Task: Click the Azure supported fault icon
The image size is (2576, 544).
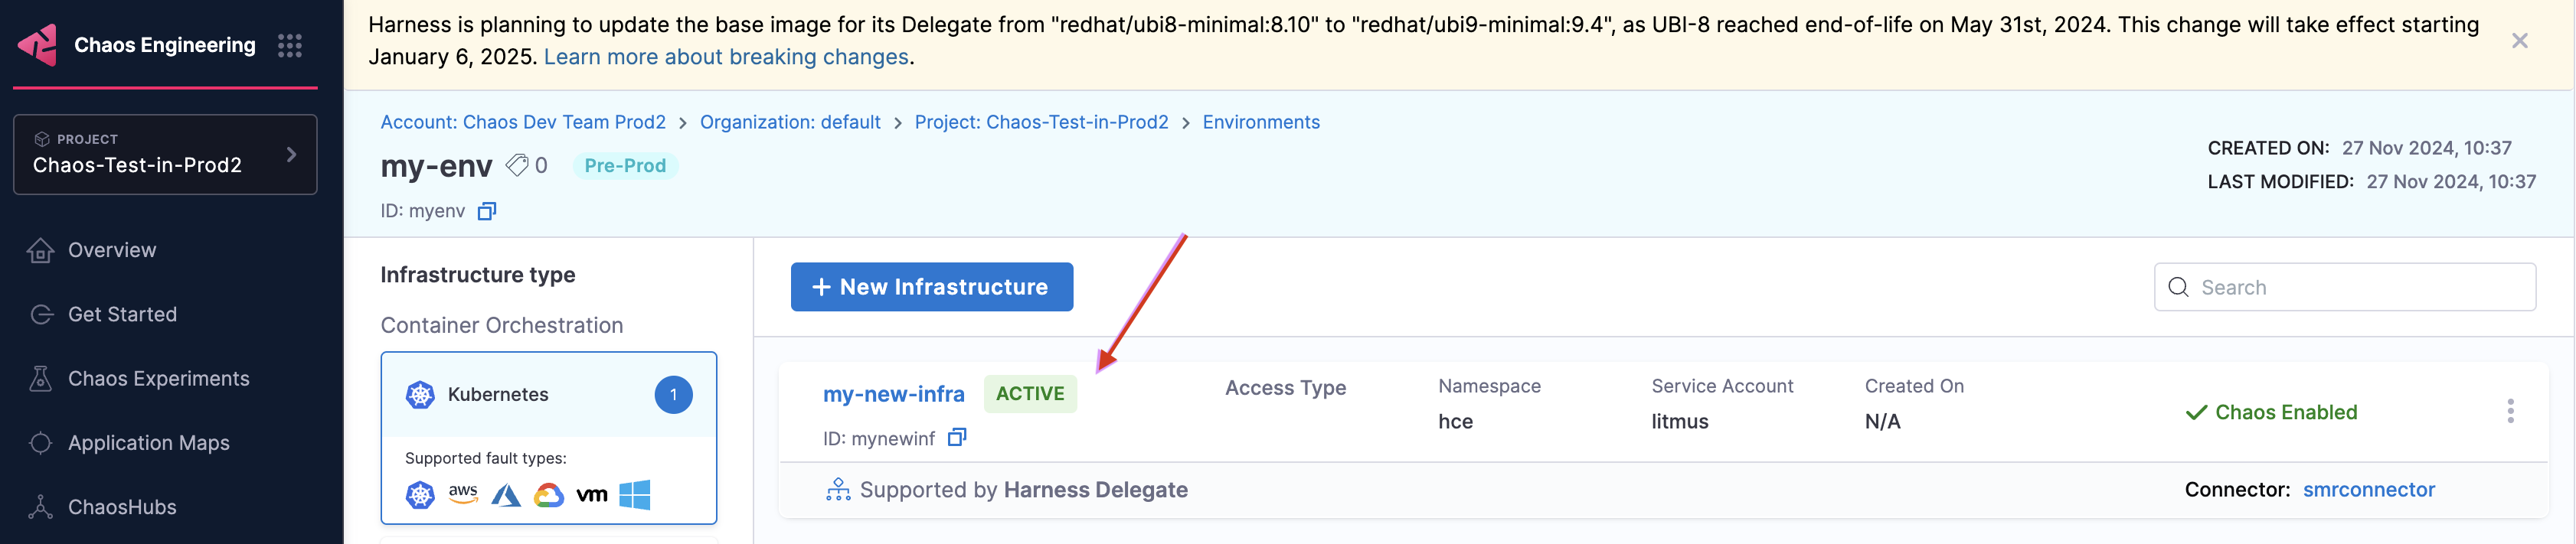Action: tap(506, 495)
